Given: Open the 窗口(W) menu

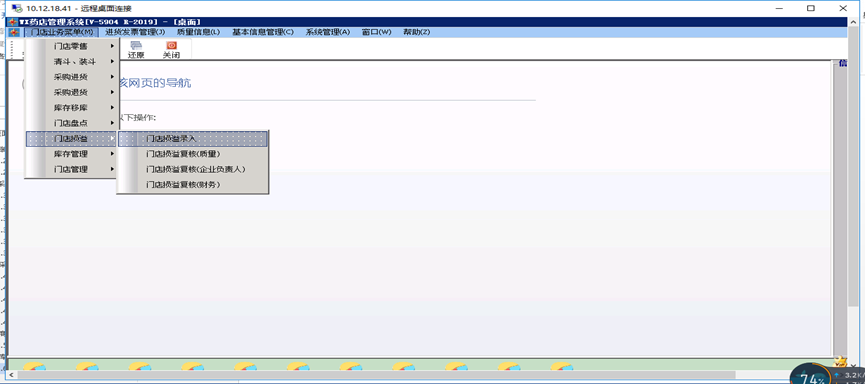Looking at the screenshot, I should click(x=376, y=32).
